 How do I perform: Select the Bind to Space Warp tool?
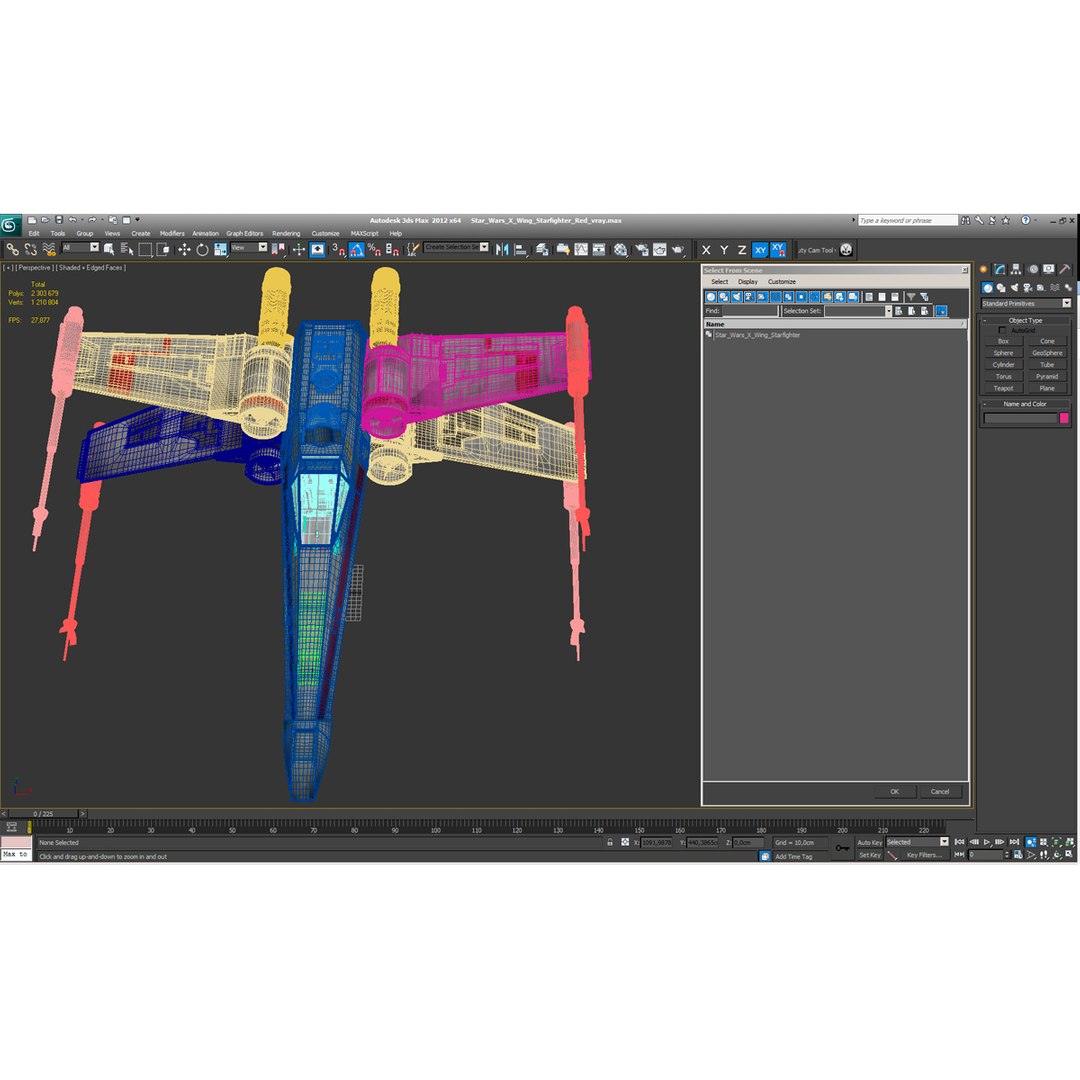(x=49, y=249)
